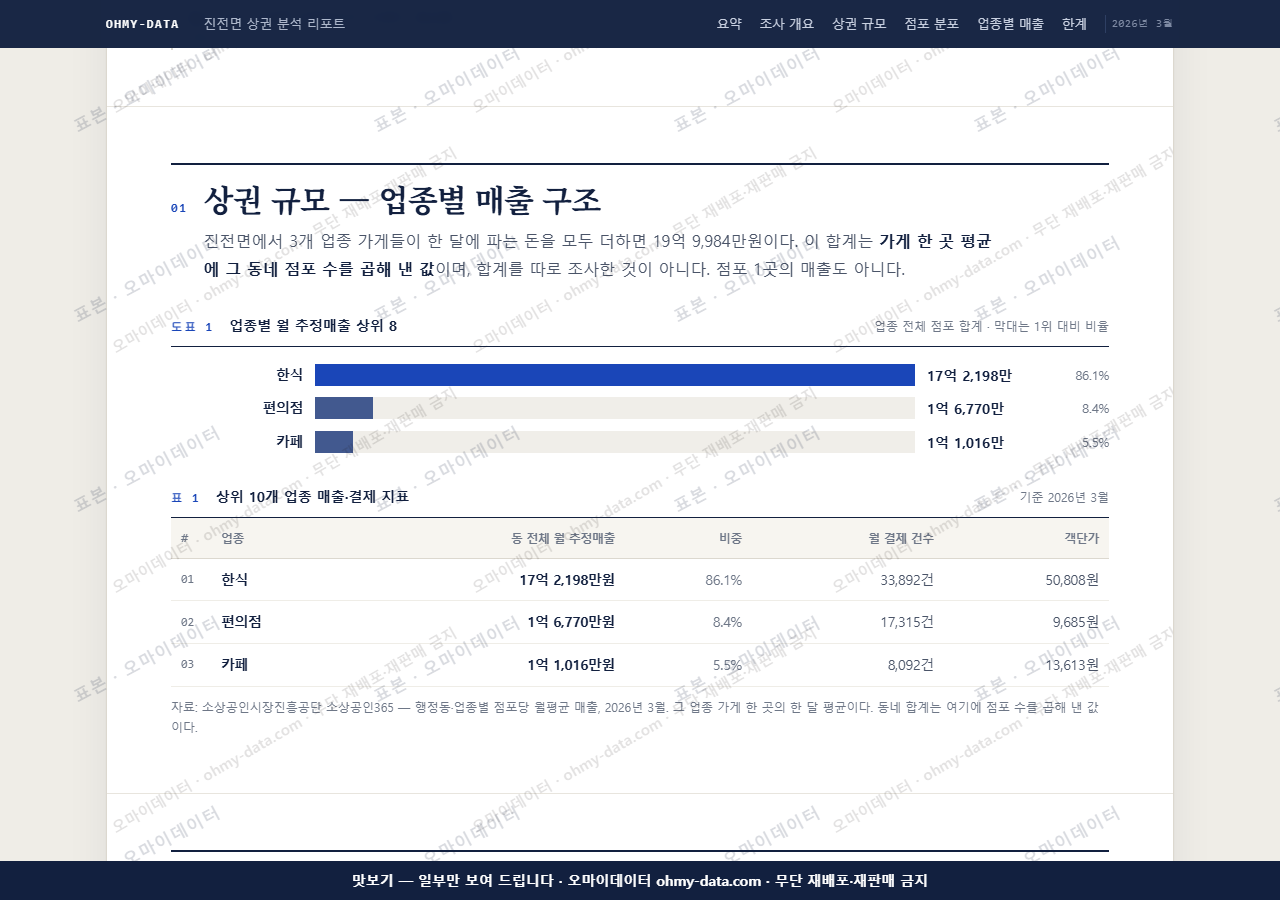Click the 카페 cell in table row 03
The width and height of the screenshot is (1280, 900).
click(x=234, y=664)
